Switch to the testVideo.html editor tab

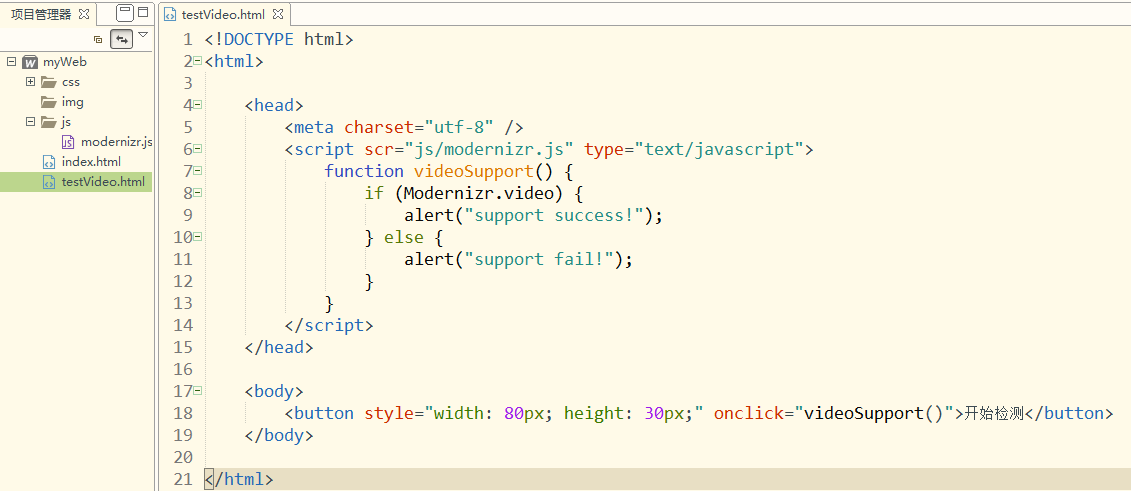pos(223,14)
